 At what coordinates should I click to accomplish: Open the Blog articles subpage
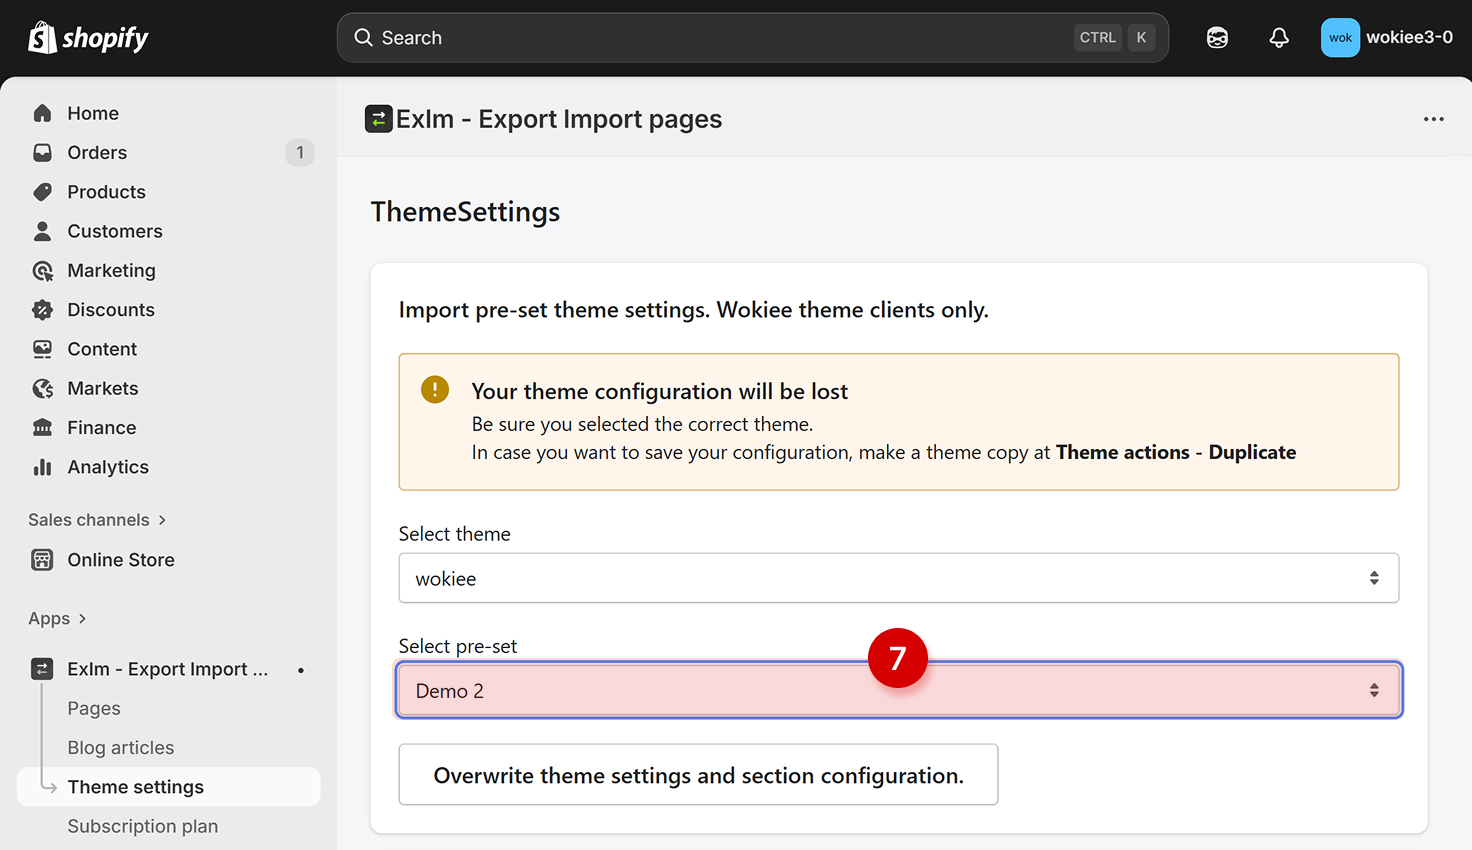click(x=121, y=748)
